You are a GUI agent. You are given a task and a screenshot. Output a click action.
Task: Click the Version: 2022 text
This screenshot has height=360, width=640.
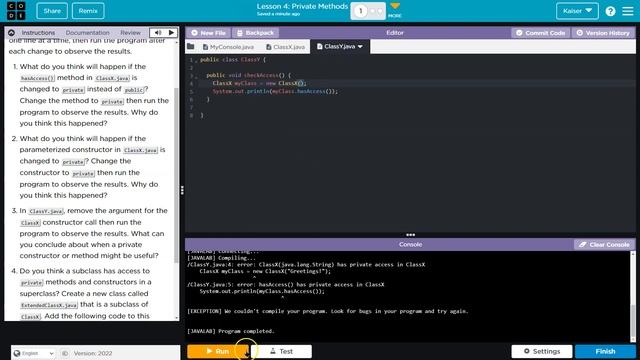(93, 353)
